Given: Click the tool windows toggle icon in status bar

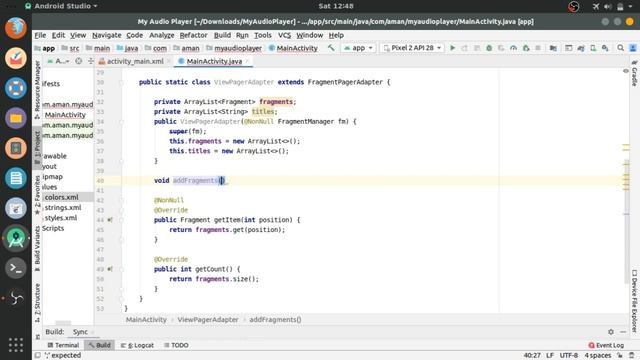Looking at the screenshot, I should click(37, 355).
